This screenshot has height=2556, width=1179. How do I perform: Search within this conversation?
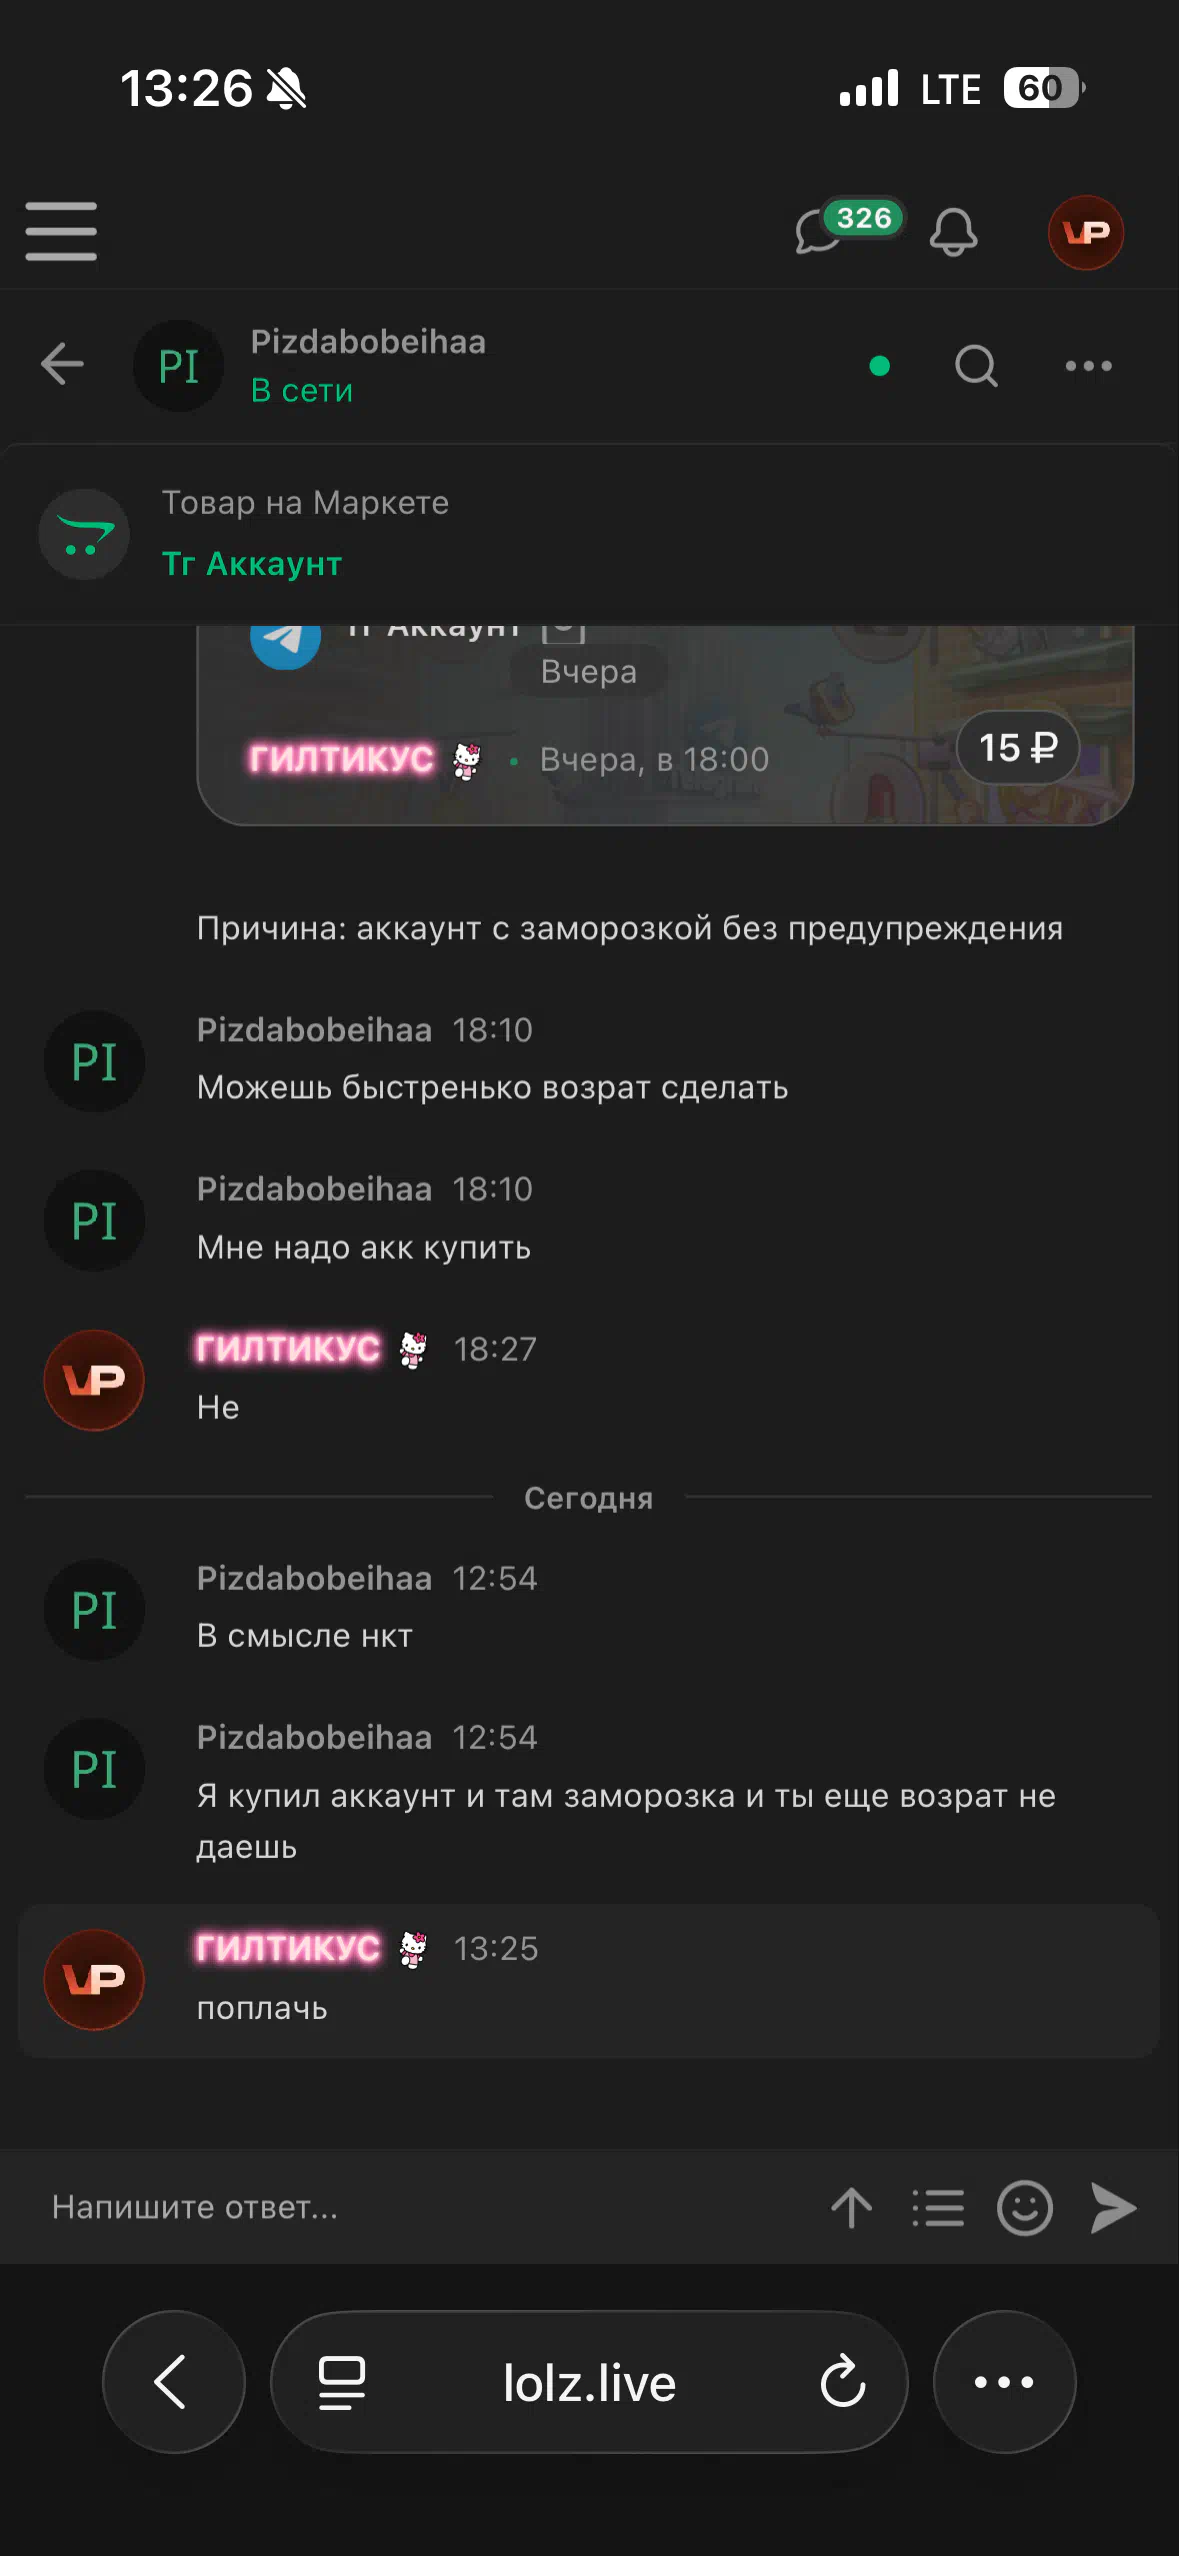coord(976,366)
